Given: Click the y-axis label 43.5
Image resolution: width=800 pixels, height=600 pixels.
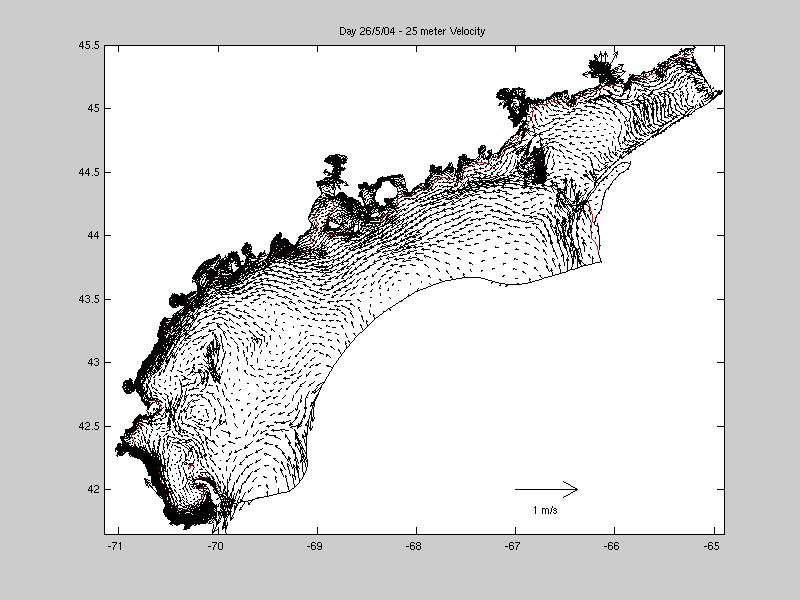Looking at the screenshot, I should click(x=89, y=299).
